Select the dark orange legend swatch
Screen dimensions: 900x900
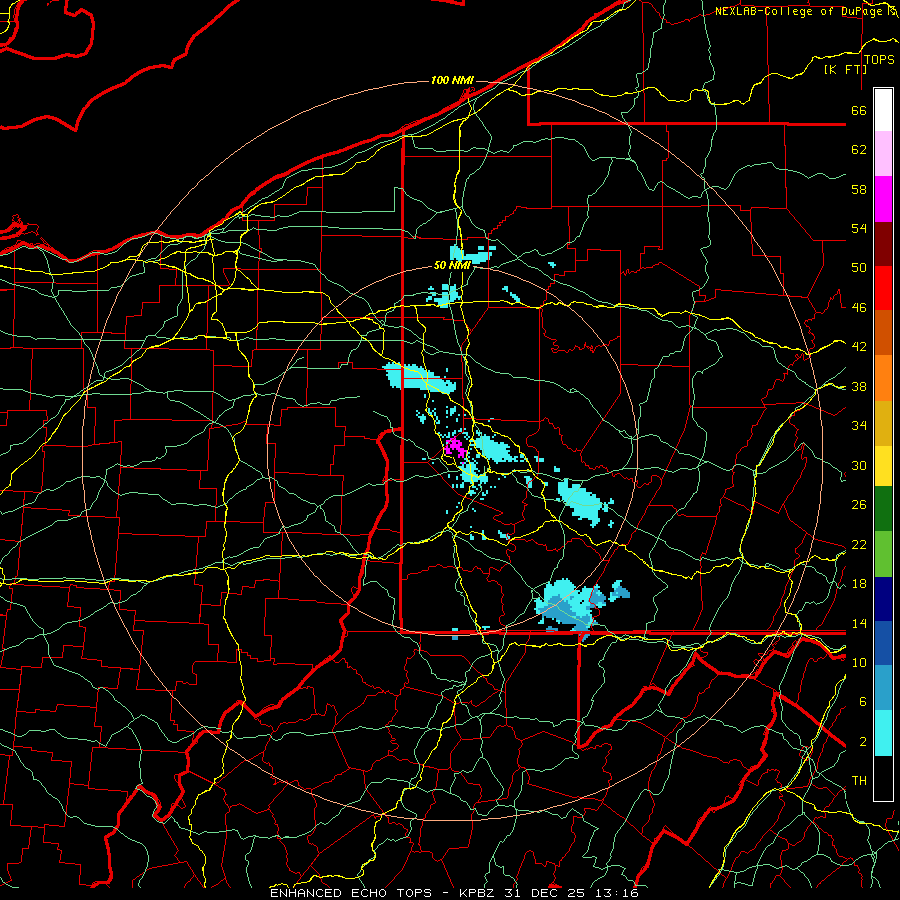pyautogui.click(x=883, y=333)
